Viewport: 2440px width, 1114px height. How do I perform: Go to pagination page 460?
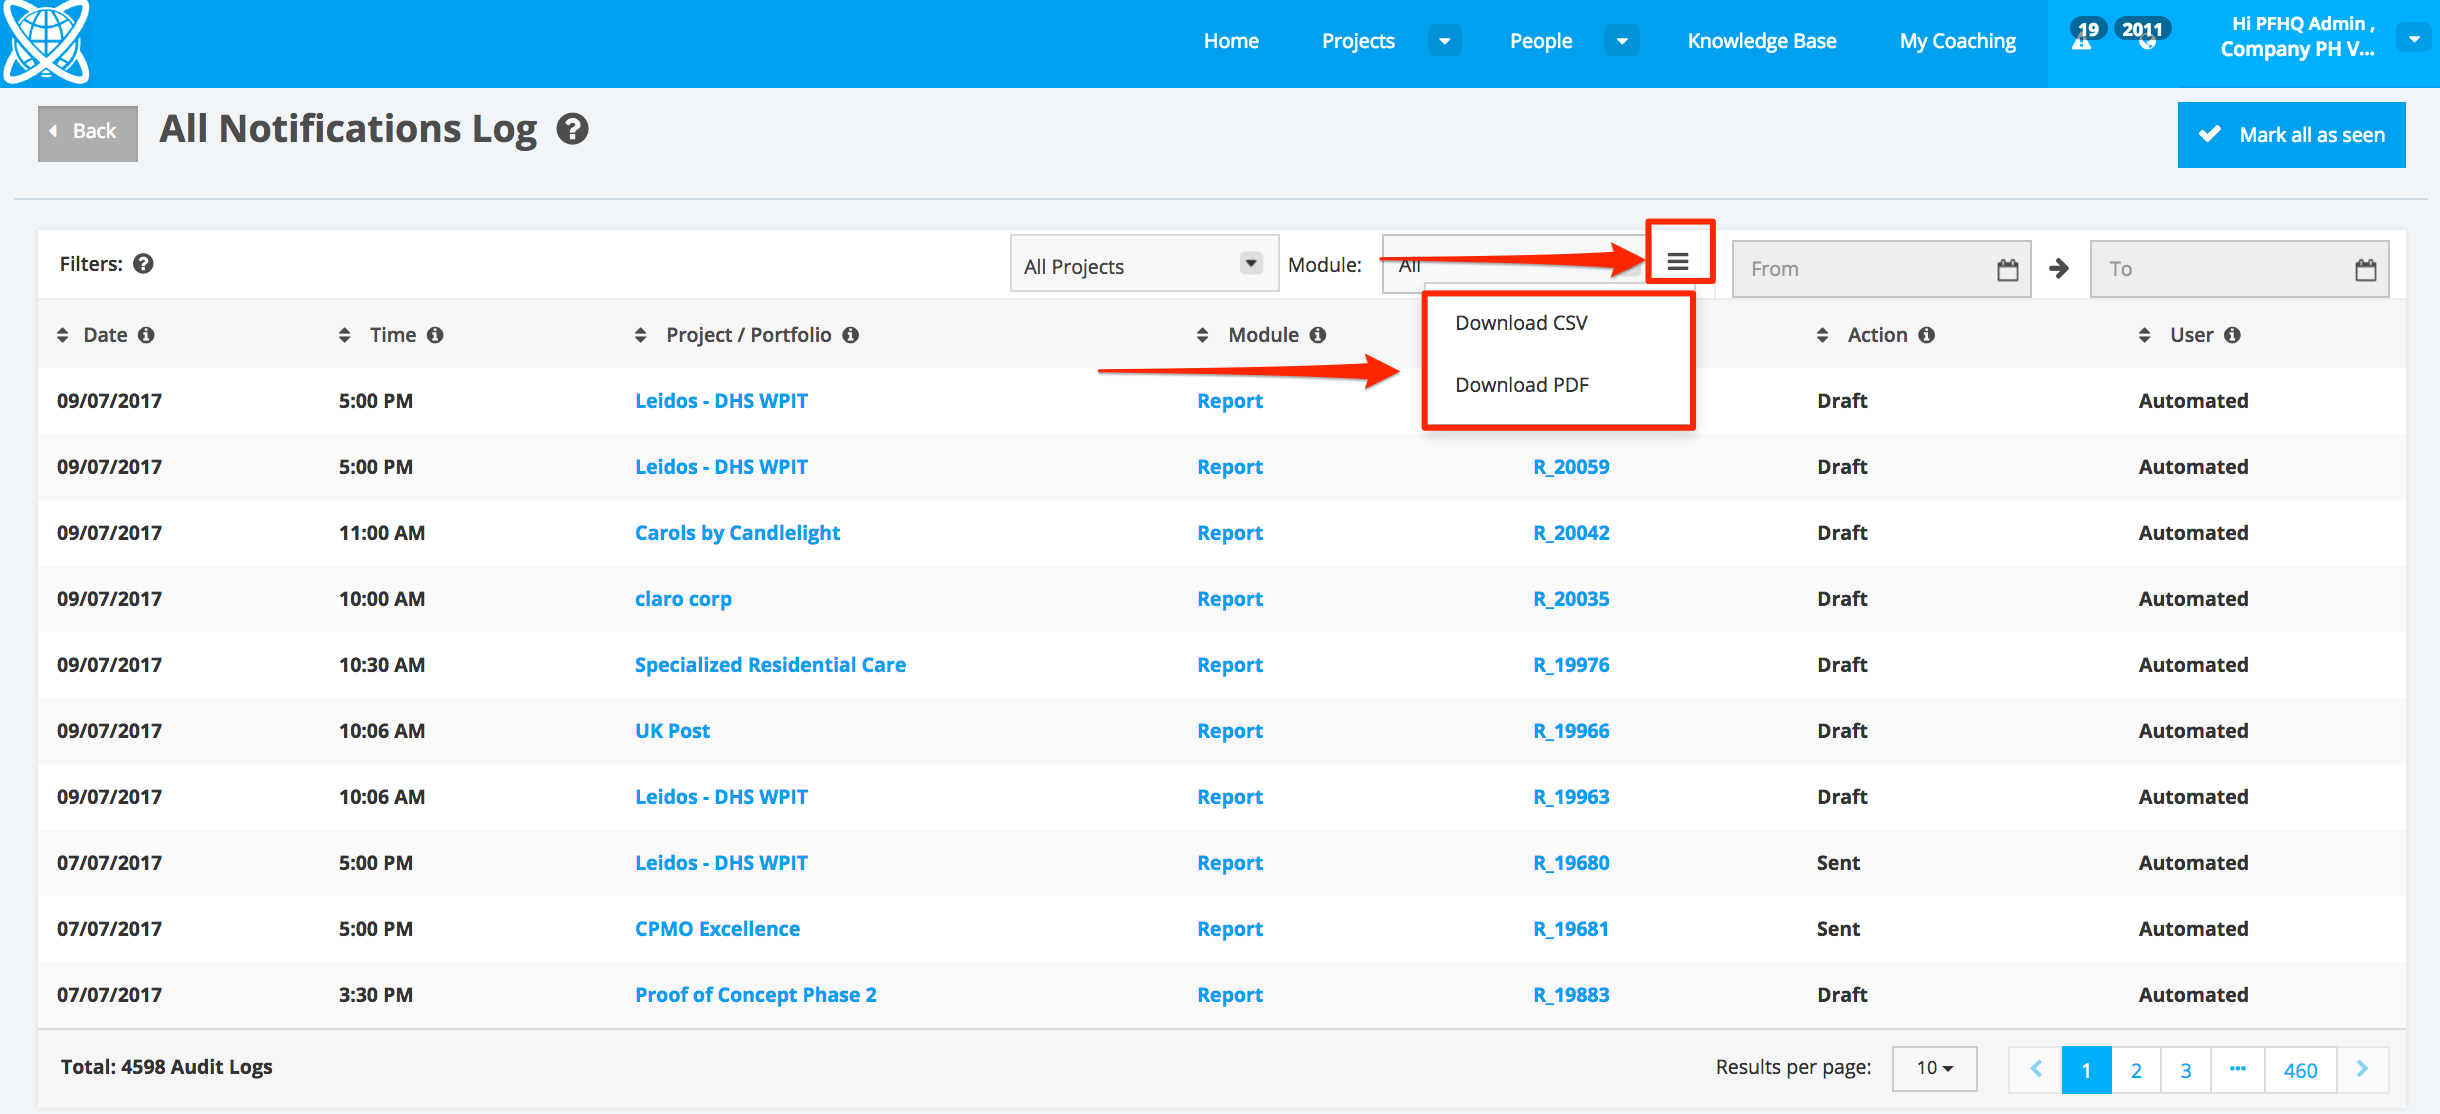[x=2300, y=1070]
